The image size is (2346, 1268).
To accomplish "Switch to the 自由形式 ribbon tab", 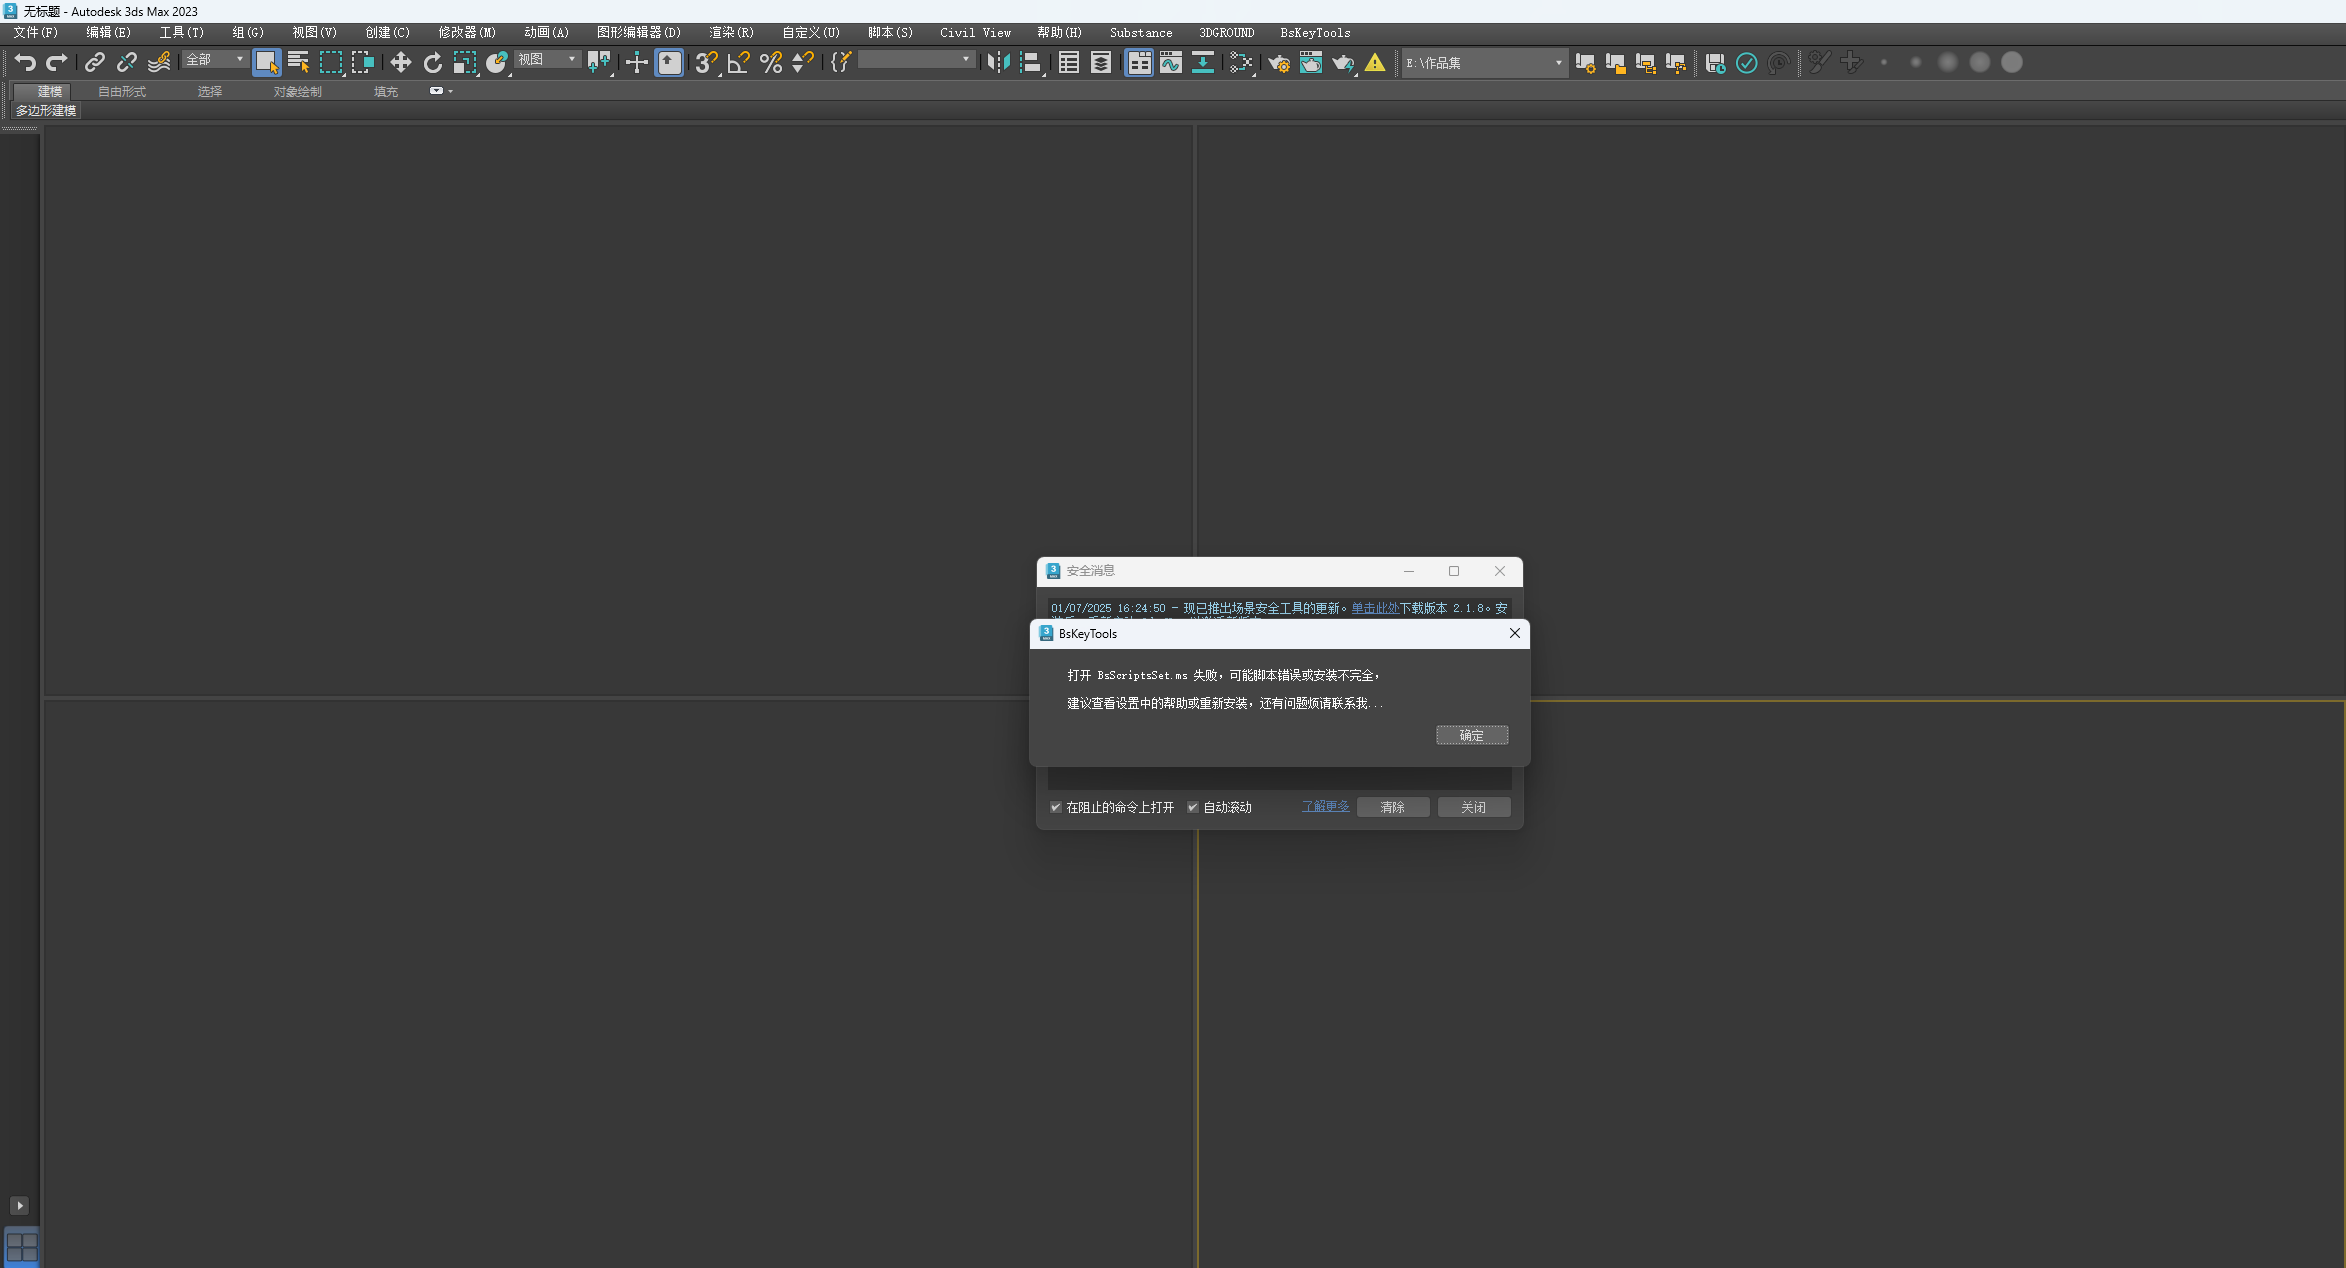I will [122, 92].
